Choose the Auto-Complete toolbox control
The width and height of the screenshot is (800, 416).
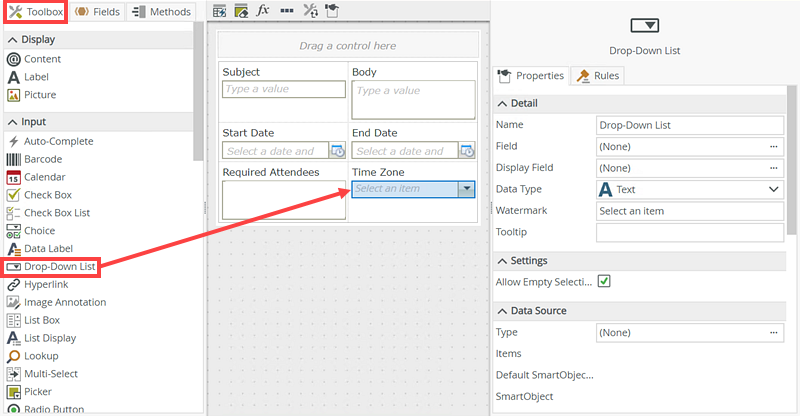tap(58, 141)
